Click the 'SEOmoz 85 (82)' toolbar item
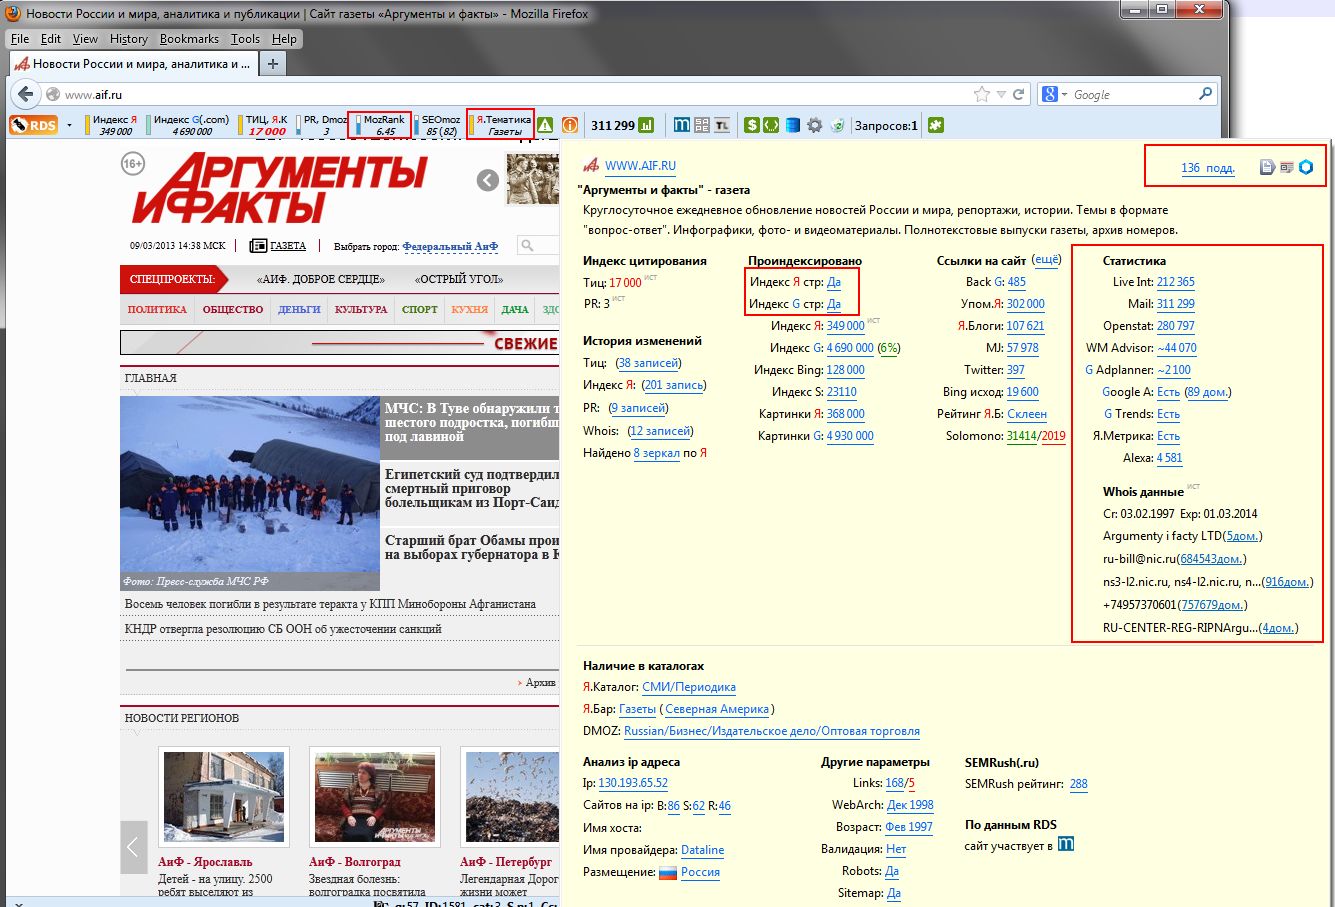The width and height of the screenshot is (1335, 907). pyautogui.click(x=438, y=125)
